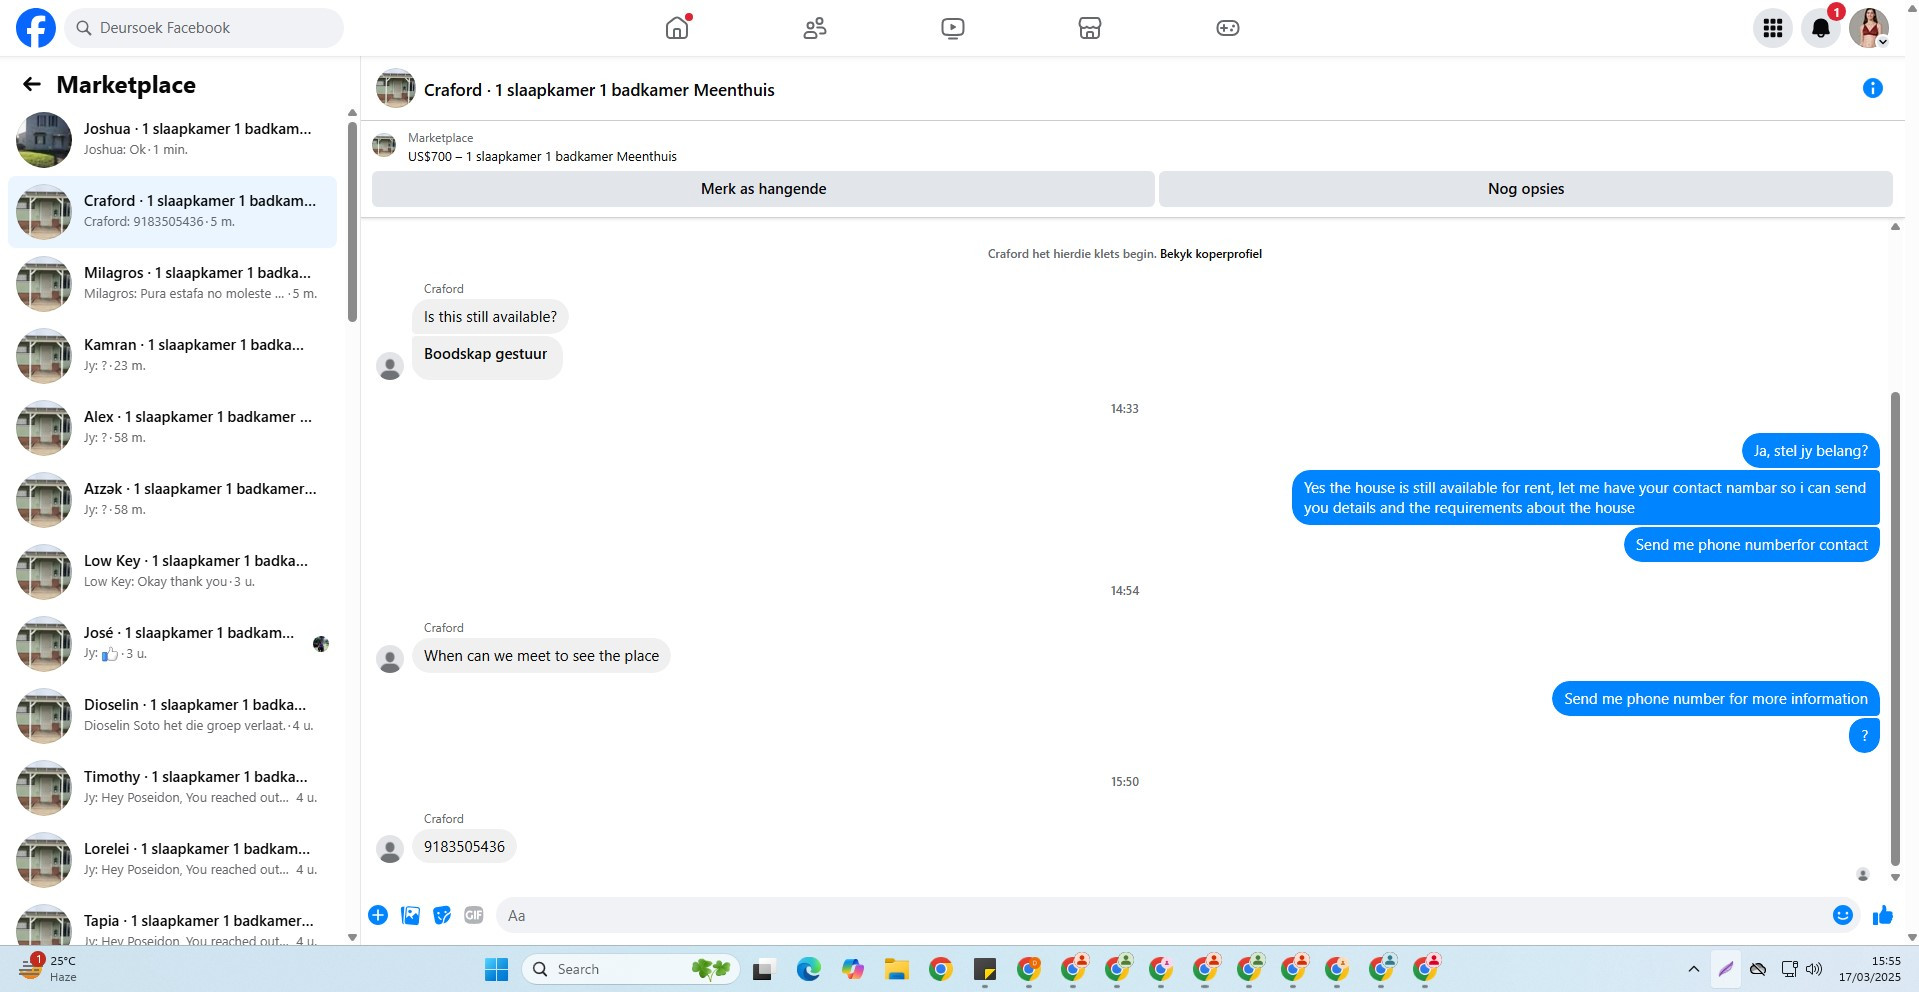Open the GIF picker
The image size is (1919, 992).
pos(474,915)
